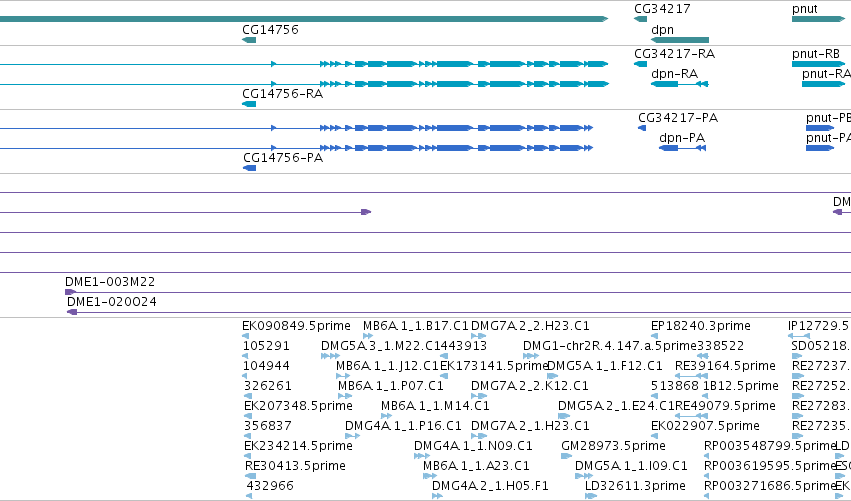Select the DME1-003M22 clone label
Viewport: 851px width, 501px height.
click(x=110, y=282)
